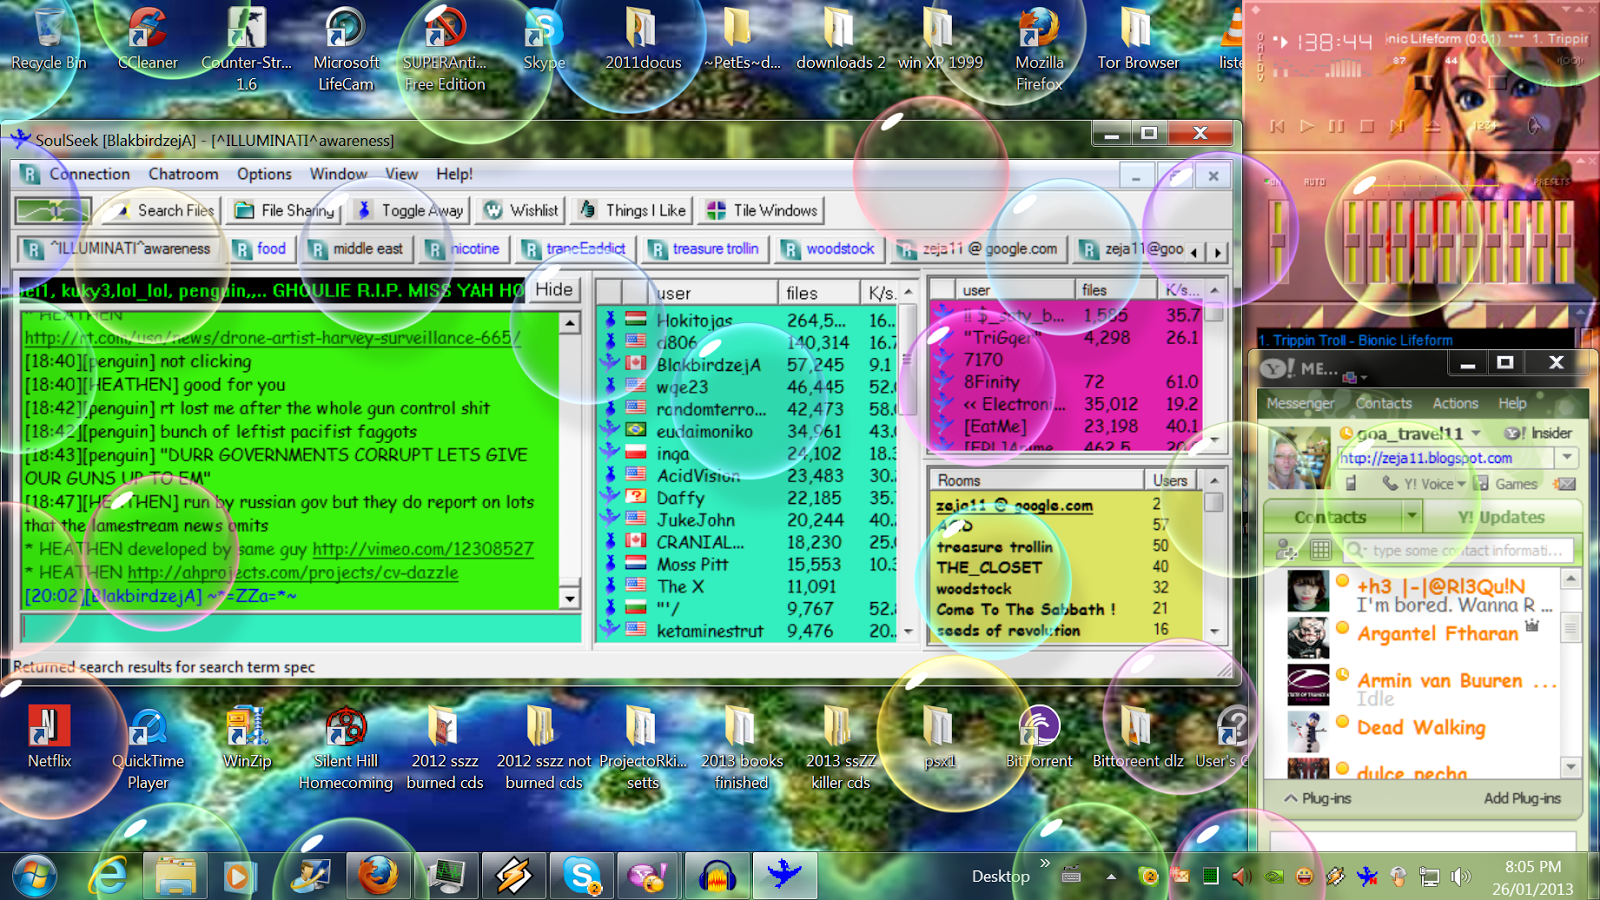Open the Winamp equalizer PRESETS menu

(x=1551, y=182)
